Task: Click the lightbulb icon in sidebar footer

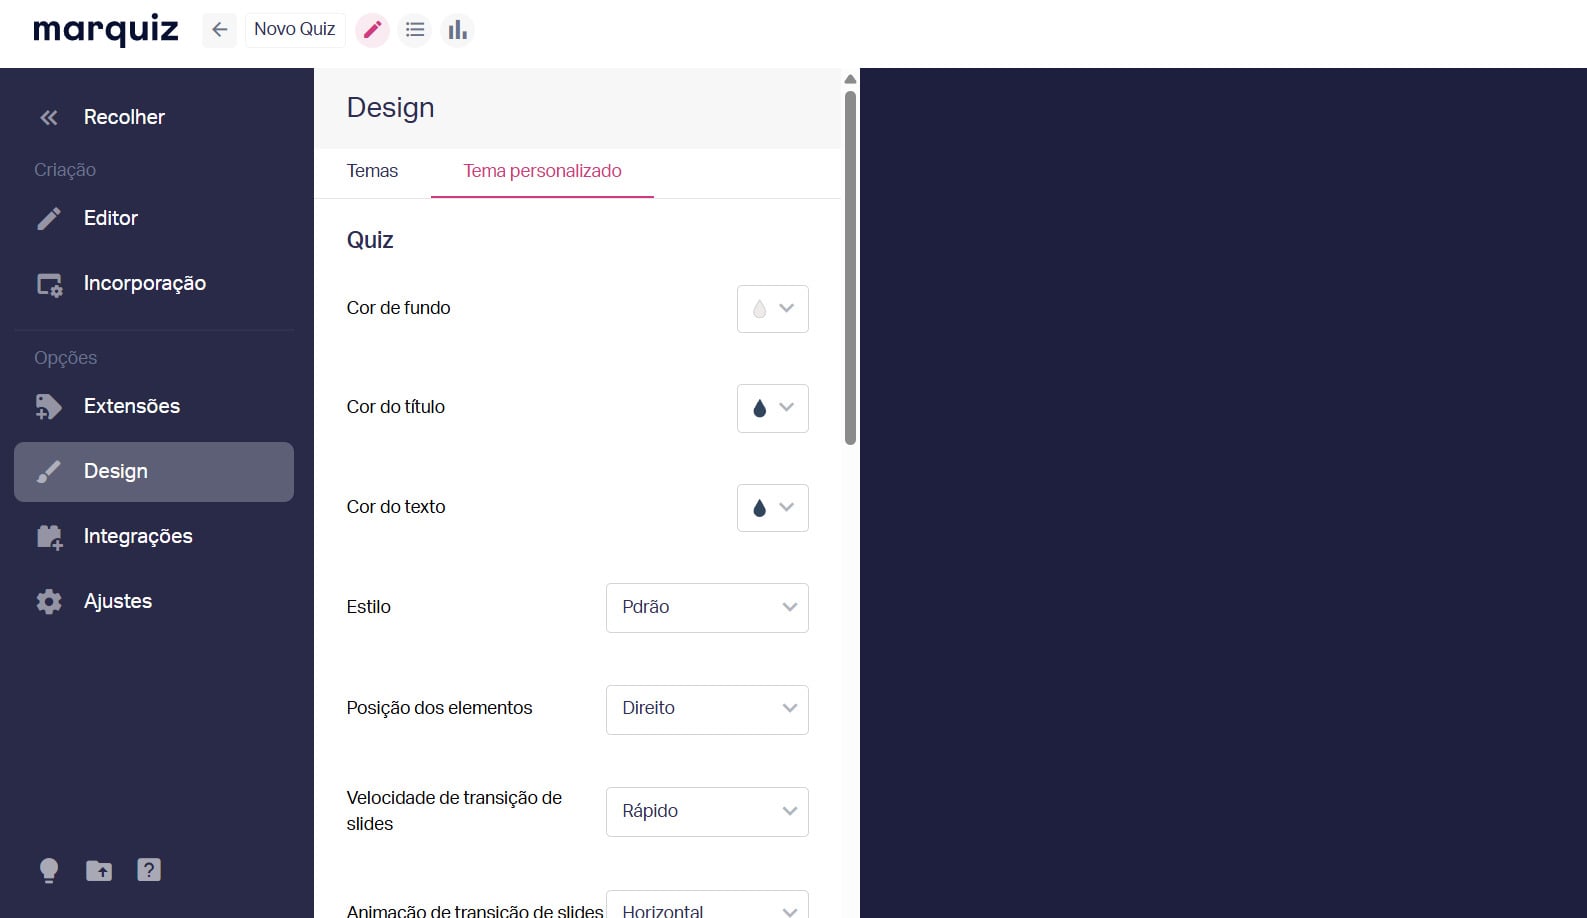Action: [49, 870]
